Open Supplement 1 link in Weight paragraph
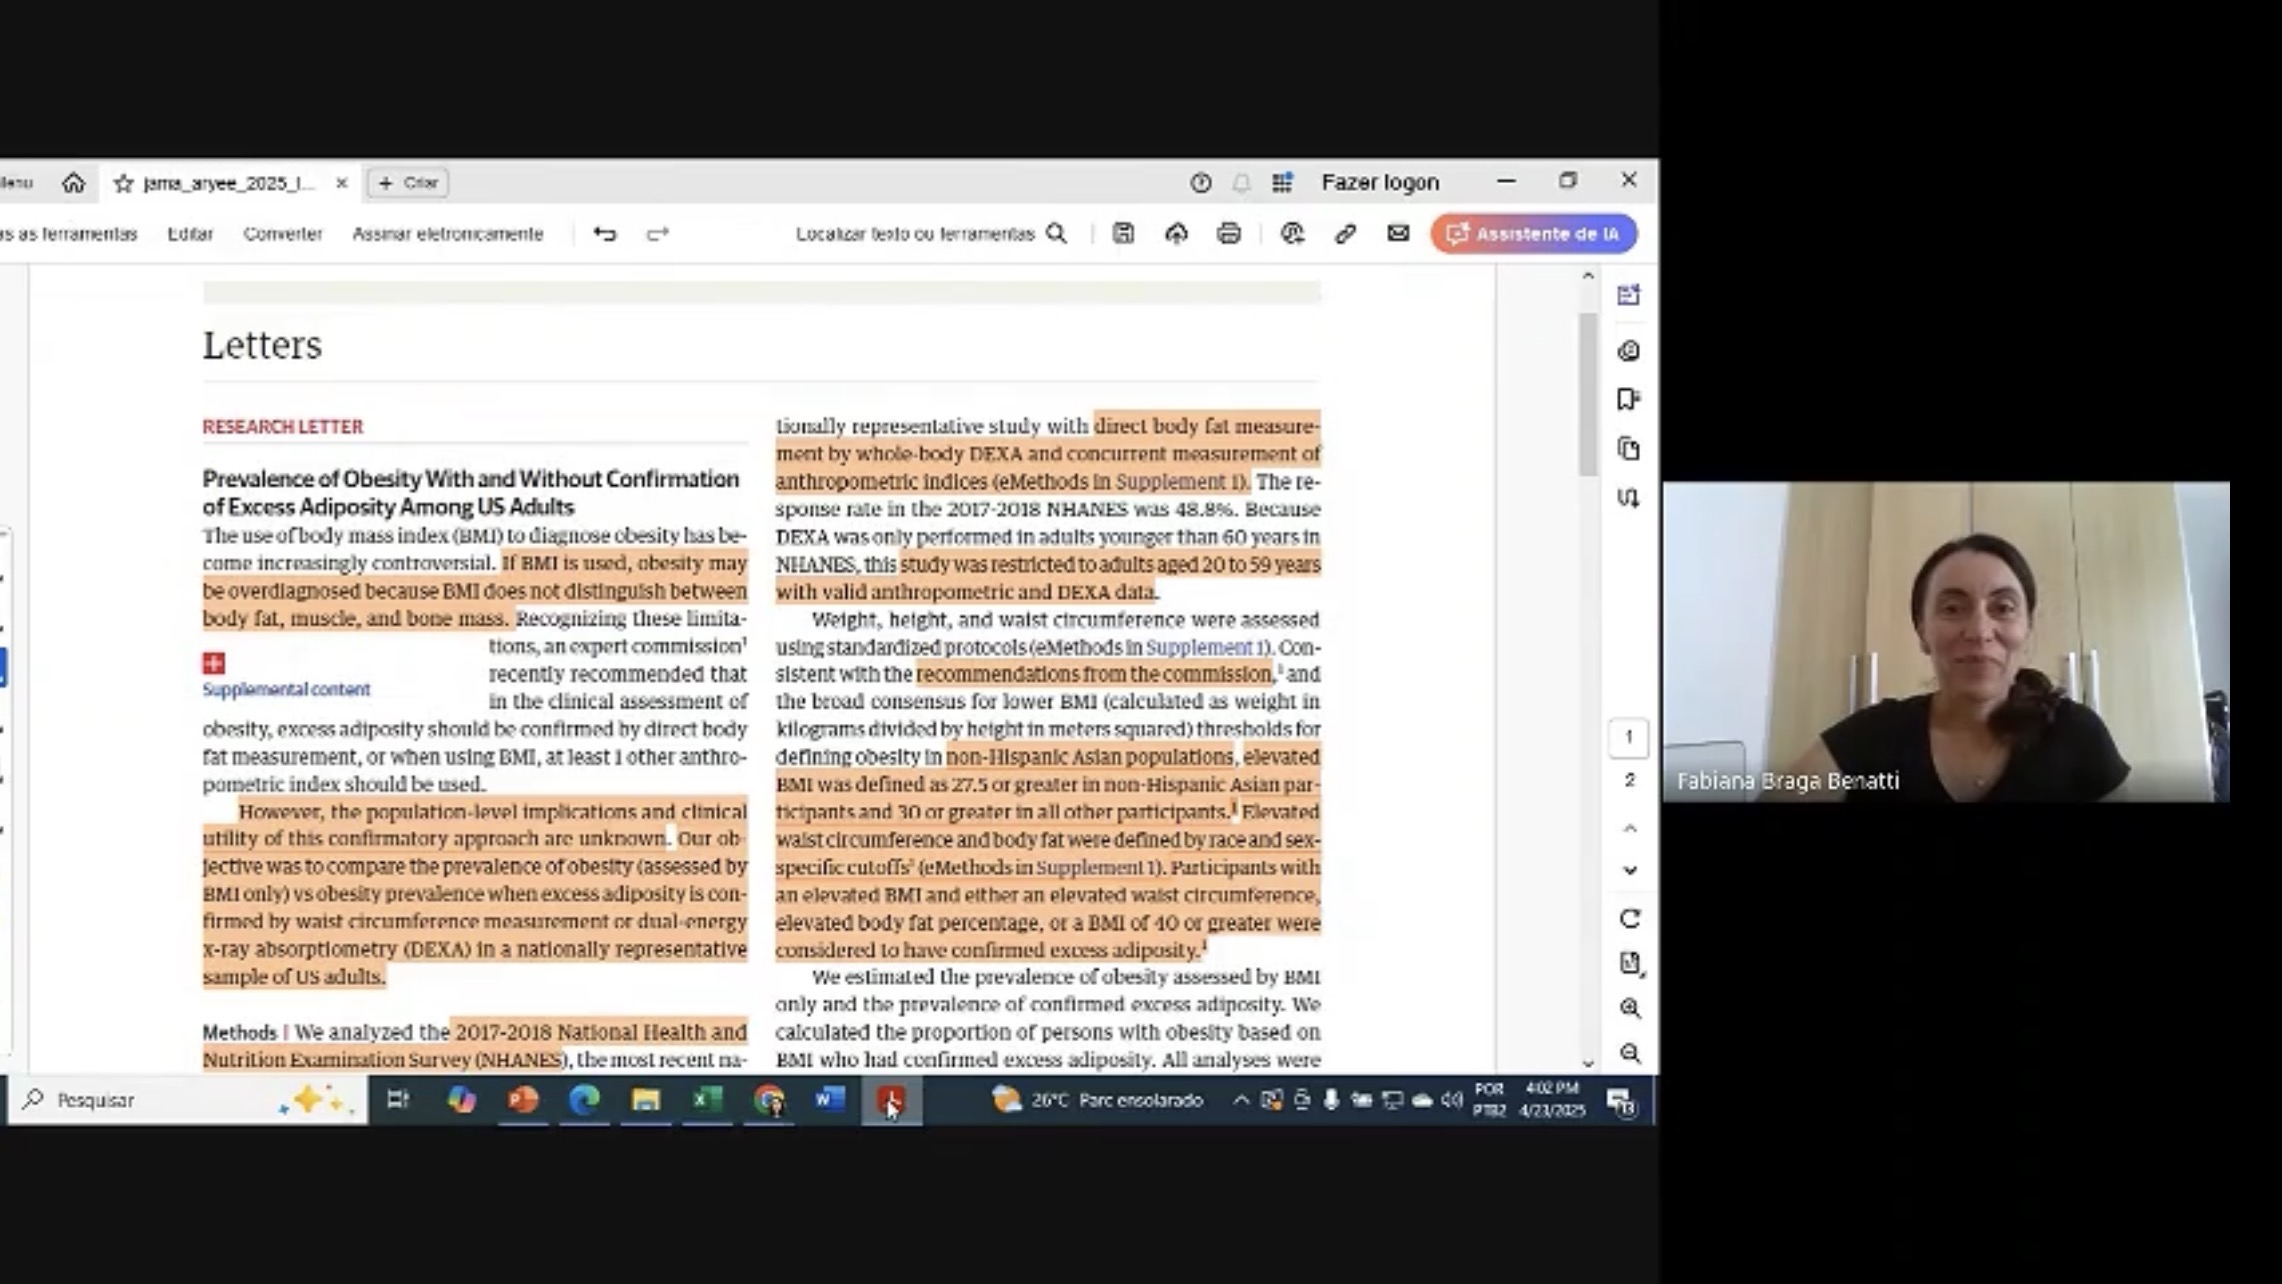Screen dimensions: 2282x1284 click(x=1206, y=647)
